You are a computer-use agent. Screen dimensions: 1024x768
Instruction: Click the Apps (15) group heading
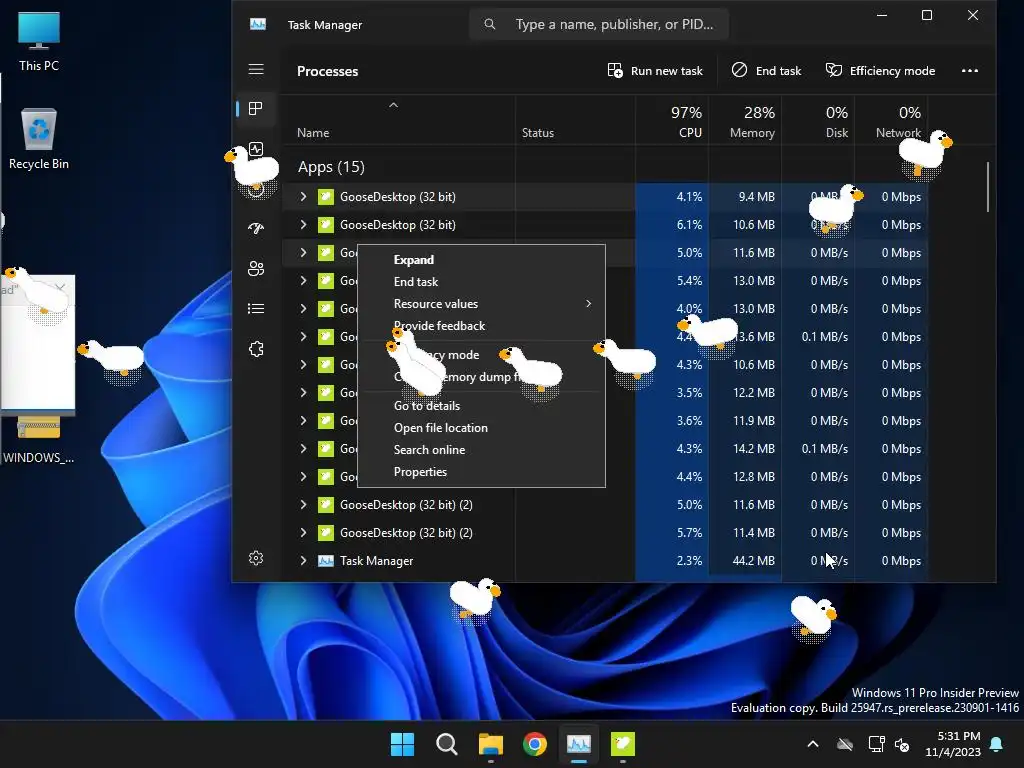click(331, 167)
